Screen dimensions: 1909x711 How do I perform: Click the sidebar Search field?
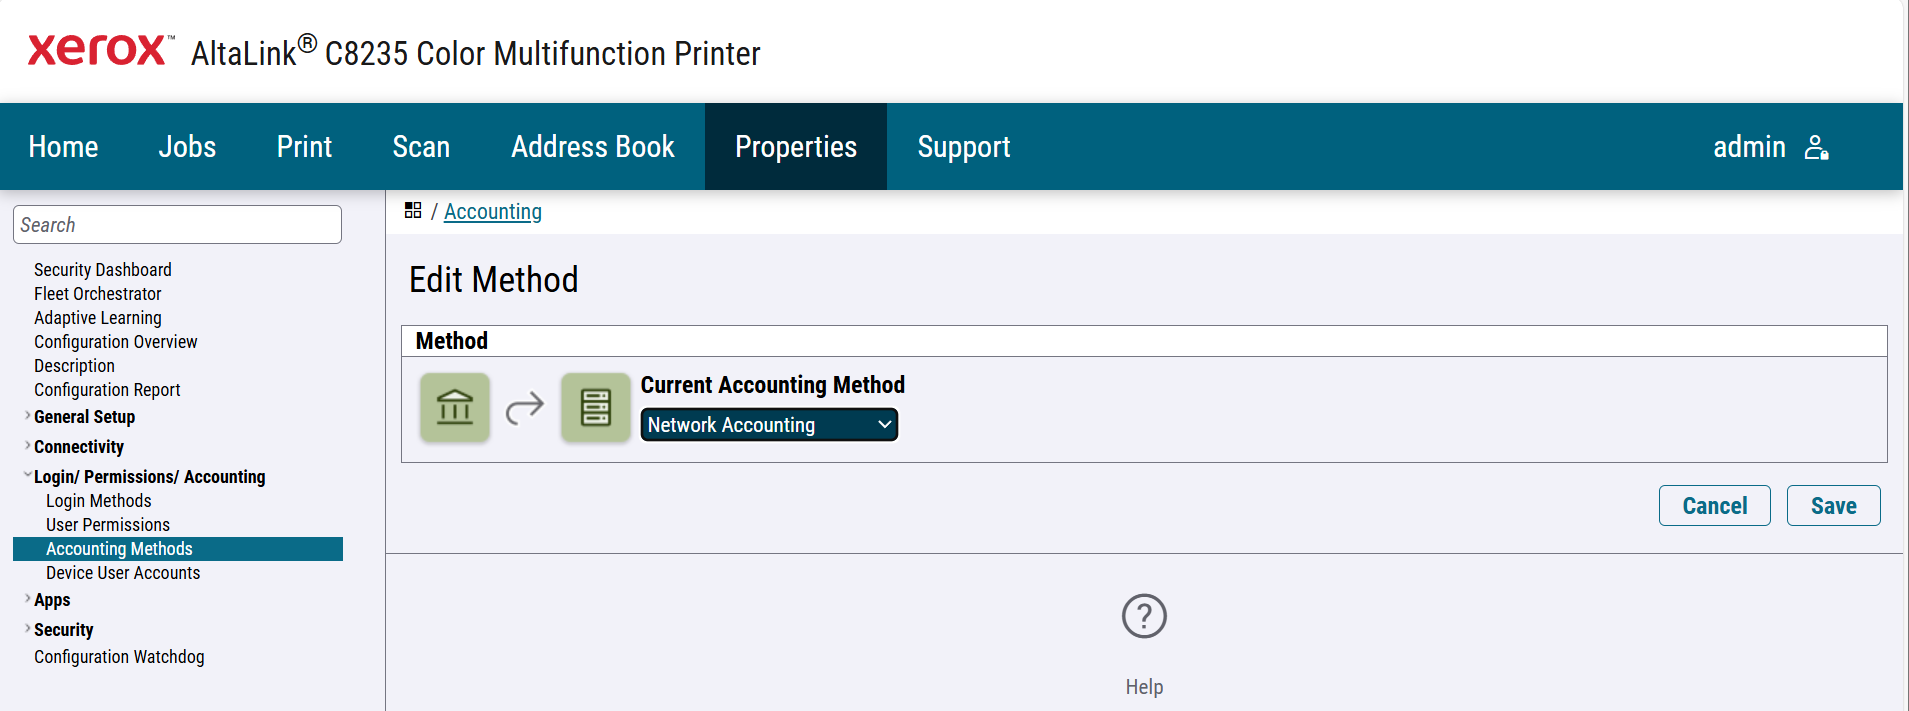(x=177, y=225)
